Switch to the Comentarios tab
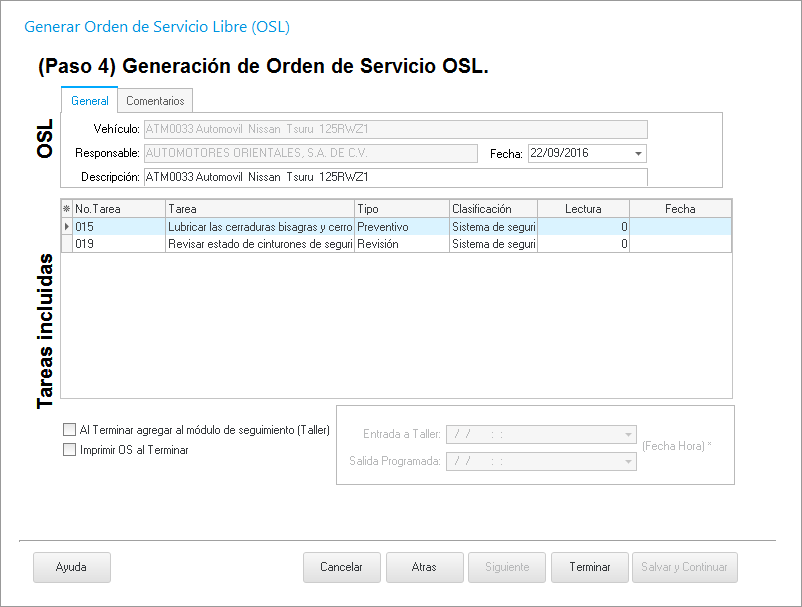Screen dimensions: 802x607 coord(155,101)
